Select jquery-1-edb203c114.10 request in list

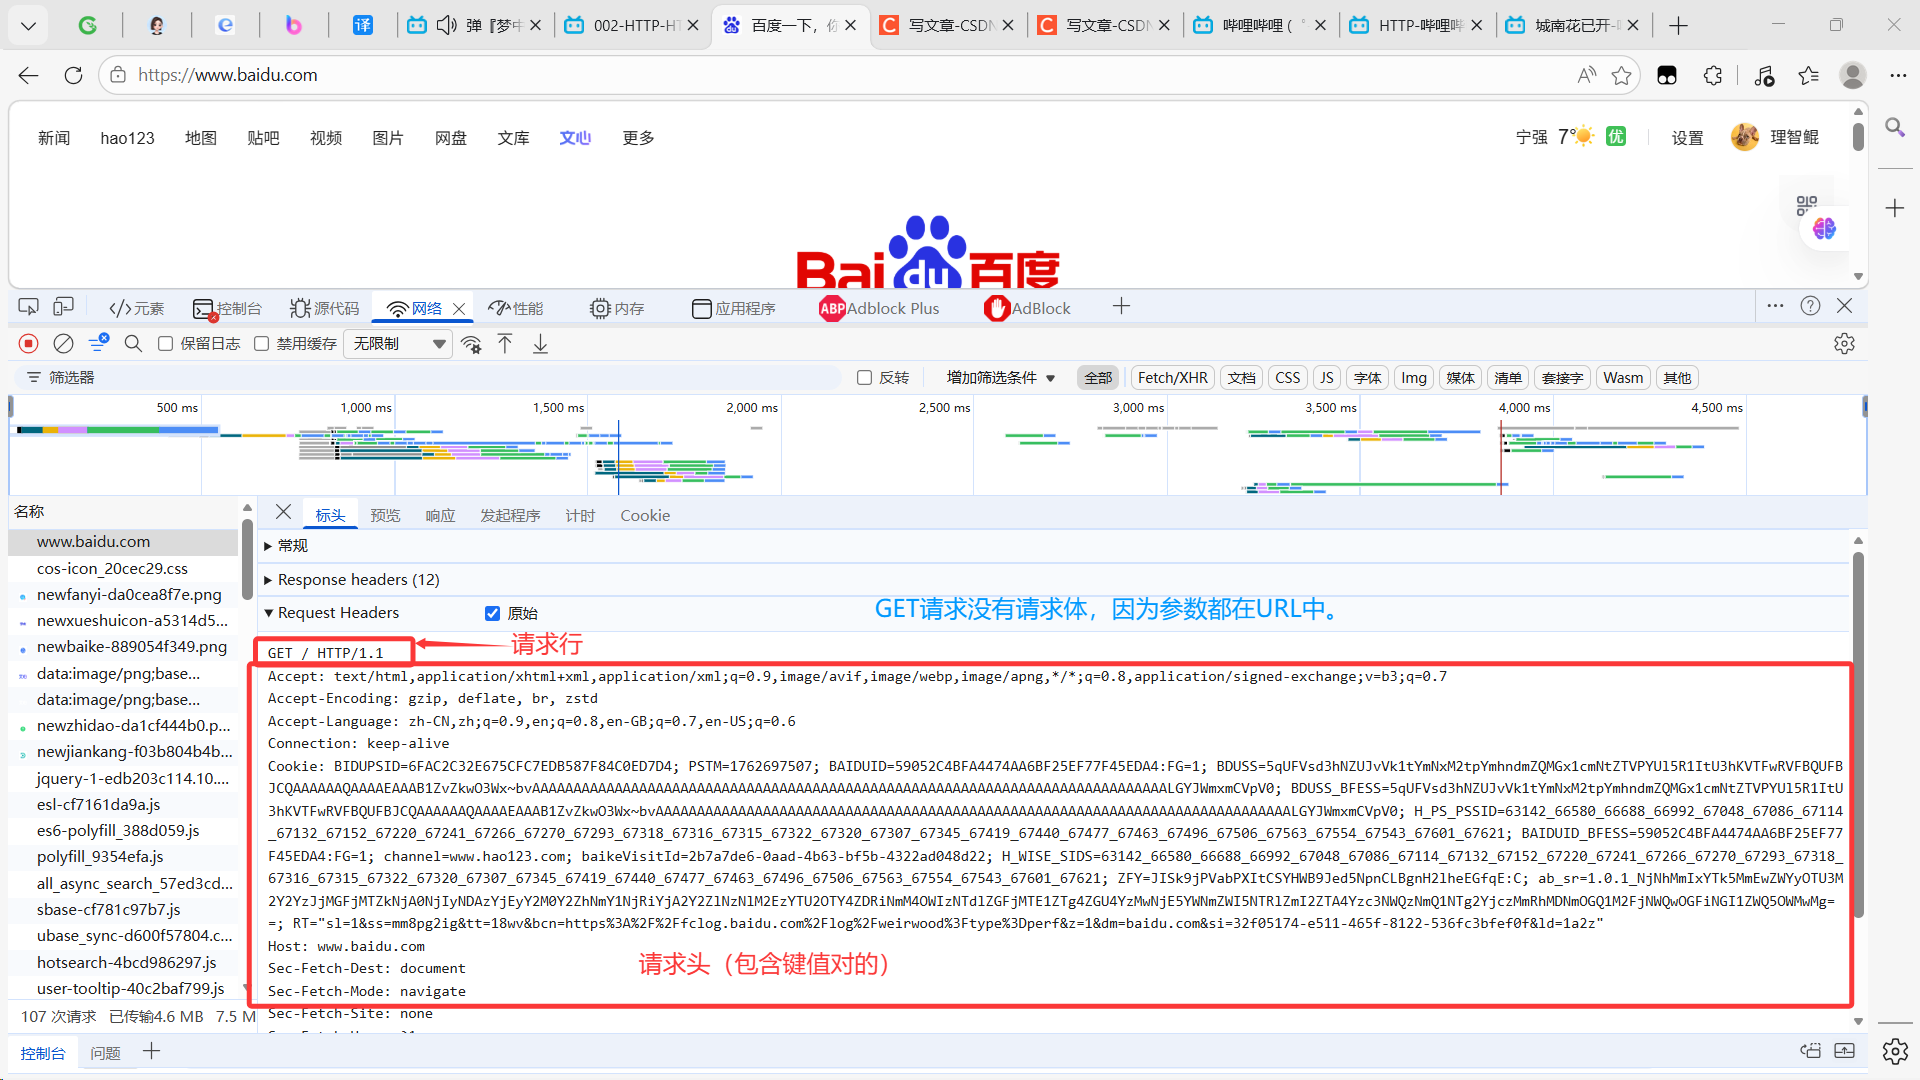point(132,778)
